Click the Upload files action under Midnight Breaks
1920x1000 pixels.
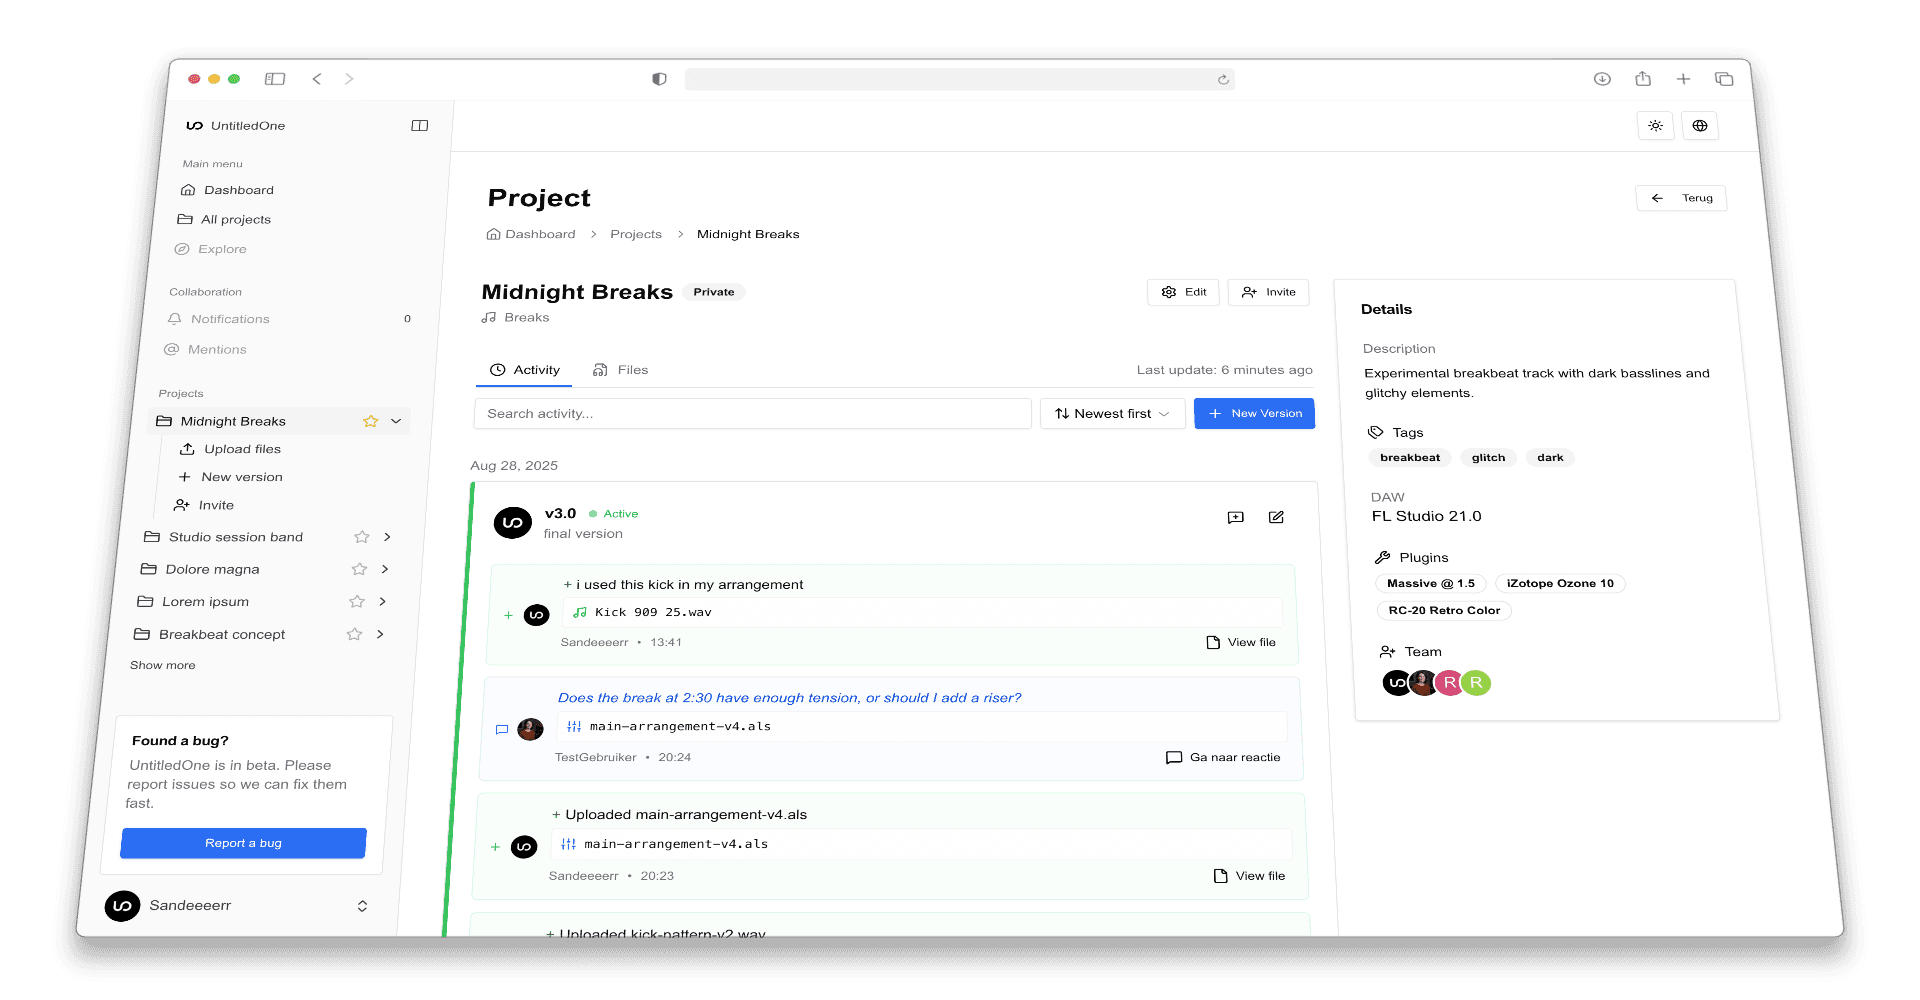point(241,448)
